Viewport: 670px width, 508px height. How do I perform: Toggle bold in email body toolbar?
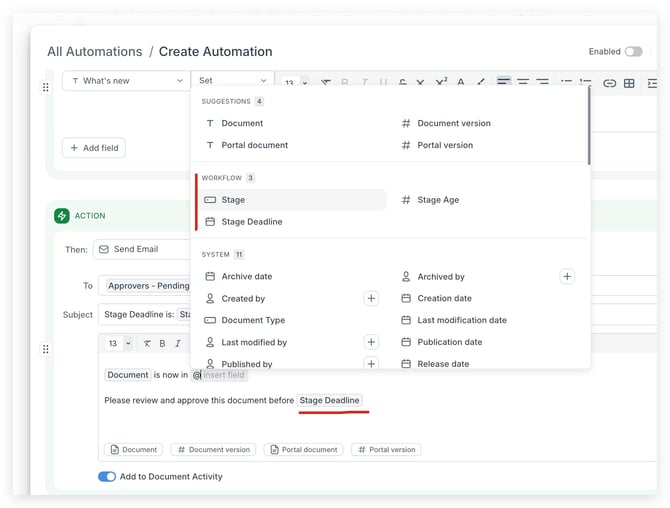click(162, 344)
